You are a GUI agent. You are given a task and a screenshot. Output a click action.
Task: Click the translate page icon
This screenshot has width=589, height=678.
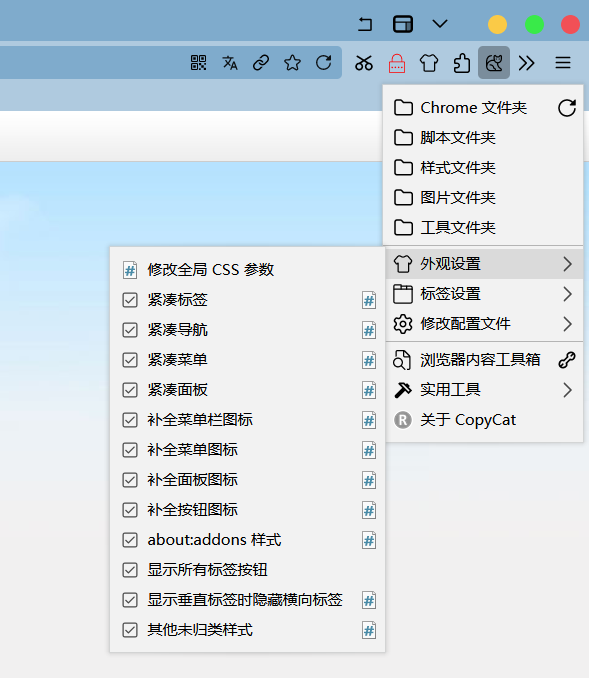click(x=230, y=63)
